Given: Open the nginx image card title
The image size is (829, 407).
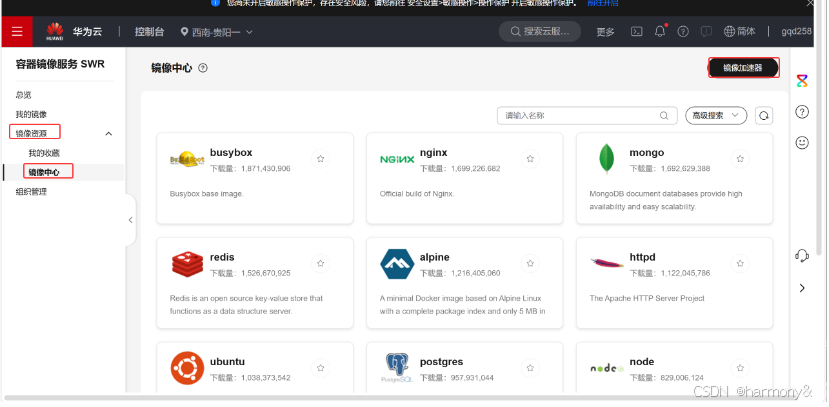Looking at the screenshot, I should 434,153.
